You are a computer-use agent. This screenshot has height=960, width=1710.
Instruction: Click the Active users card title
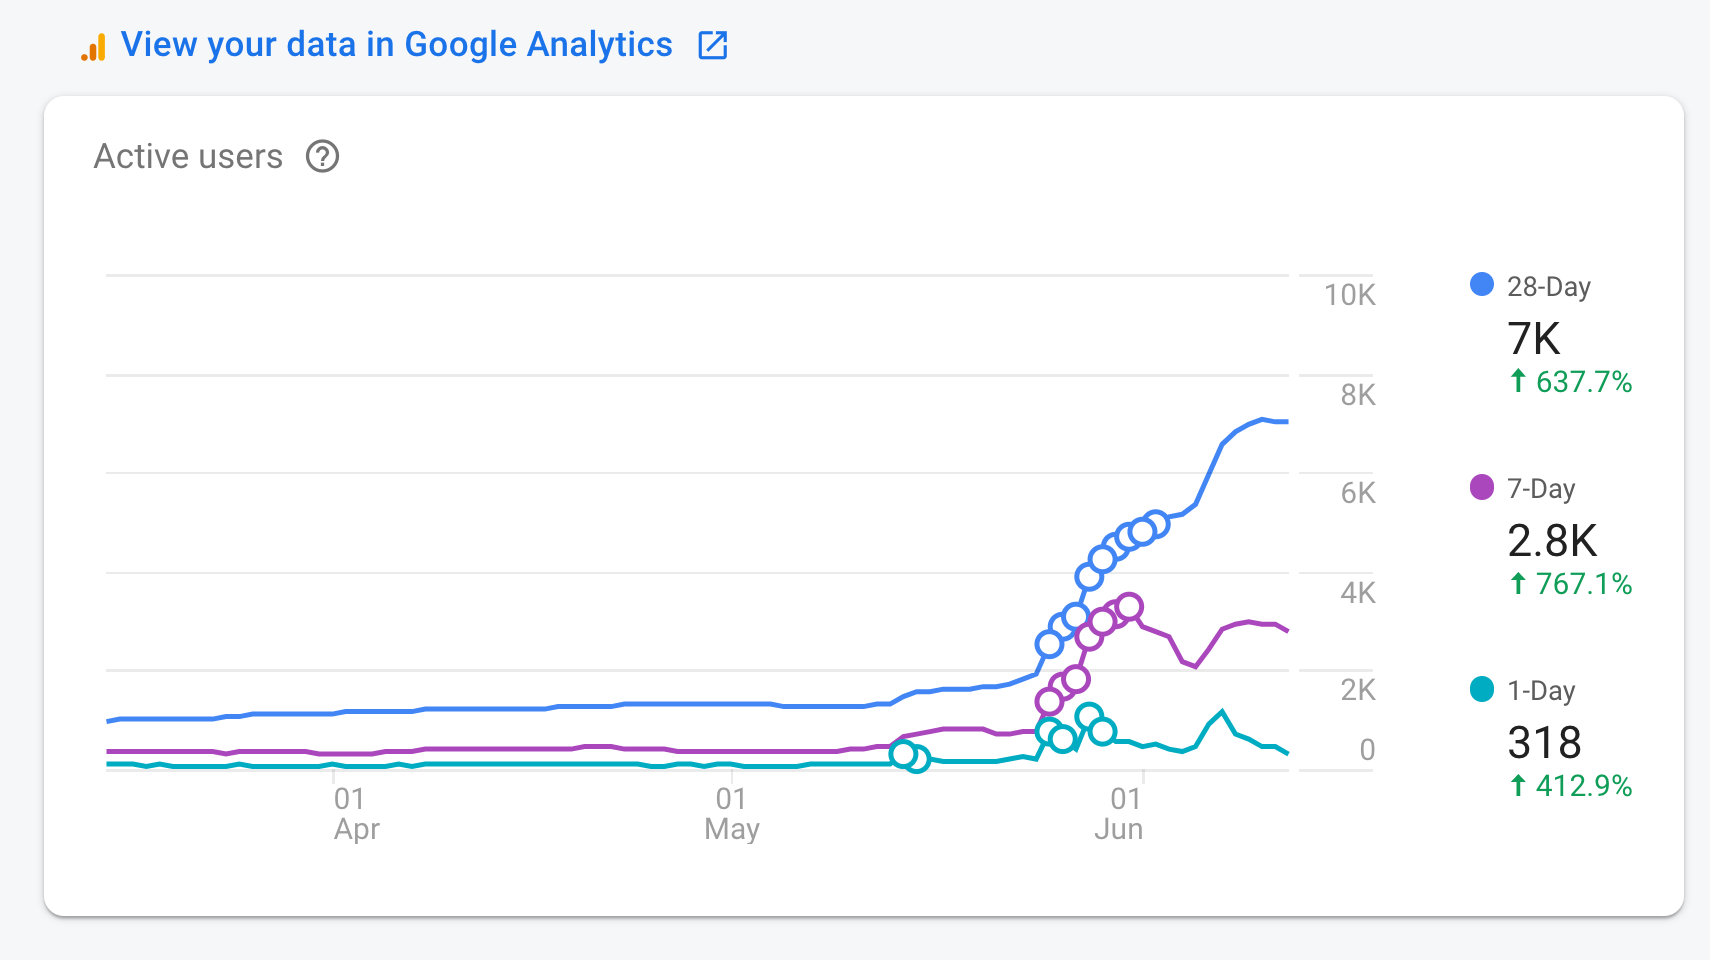188,157
